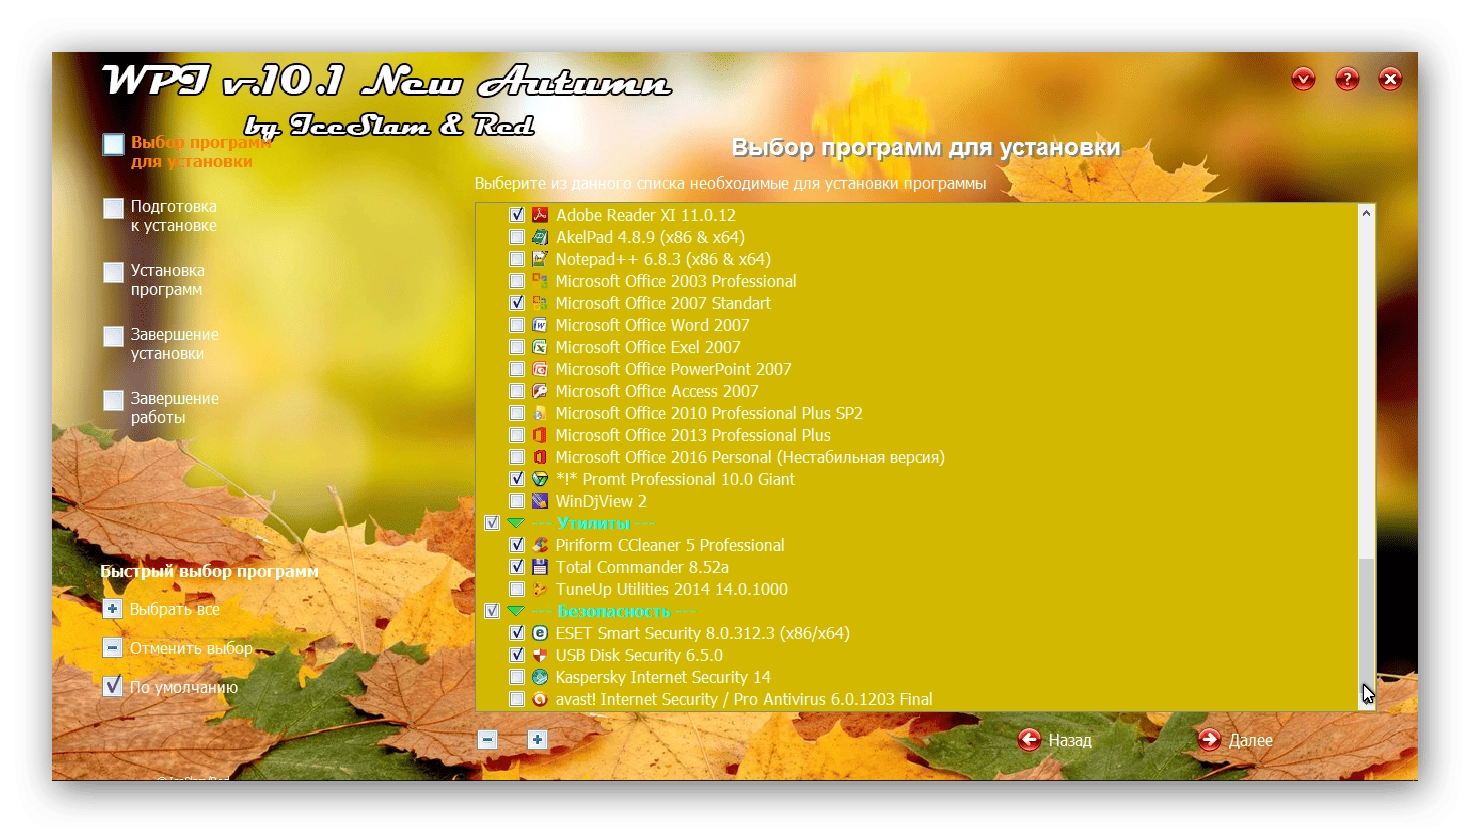Click the Microsoft Office Access 2007 icon
Viewport: 1470px width, 833px height.
tap(540, 391)
